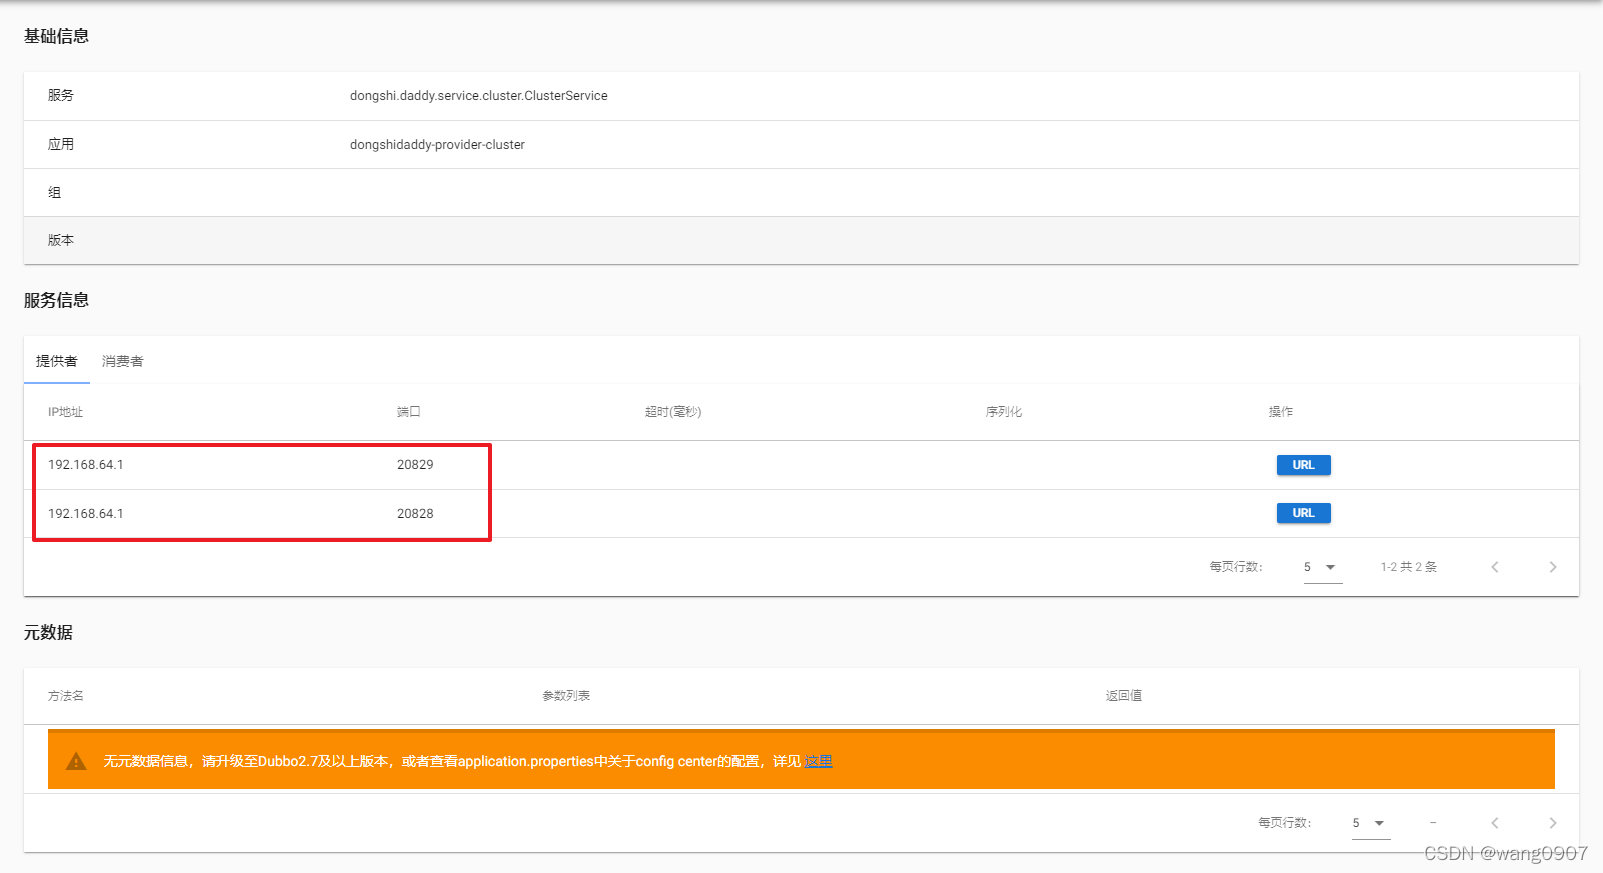Go to next page of provider table

[x=1553, y=567]
